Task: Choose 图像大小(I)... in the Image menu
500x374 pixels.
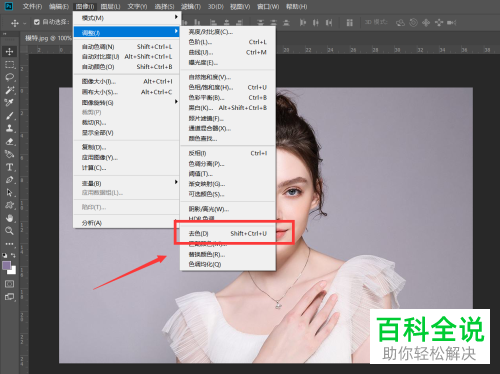Action: [x=127, y=81]
